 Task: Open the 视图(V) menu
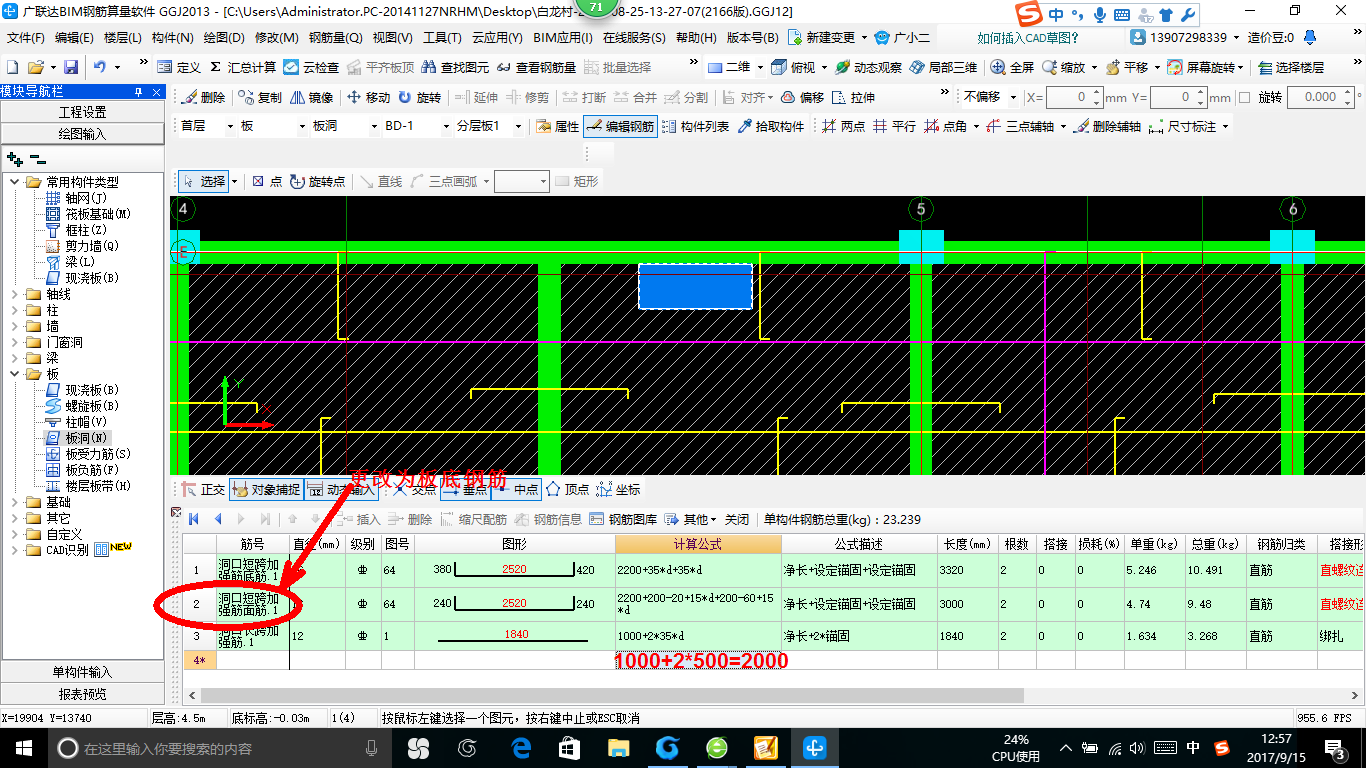[392, 37]
